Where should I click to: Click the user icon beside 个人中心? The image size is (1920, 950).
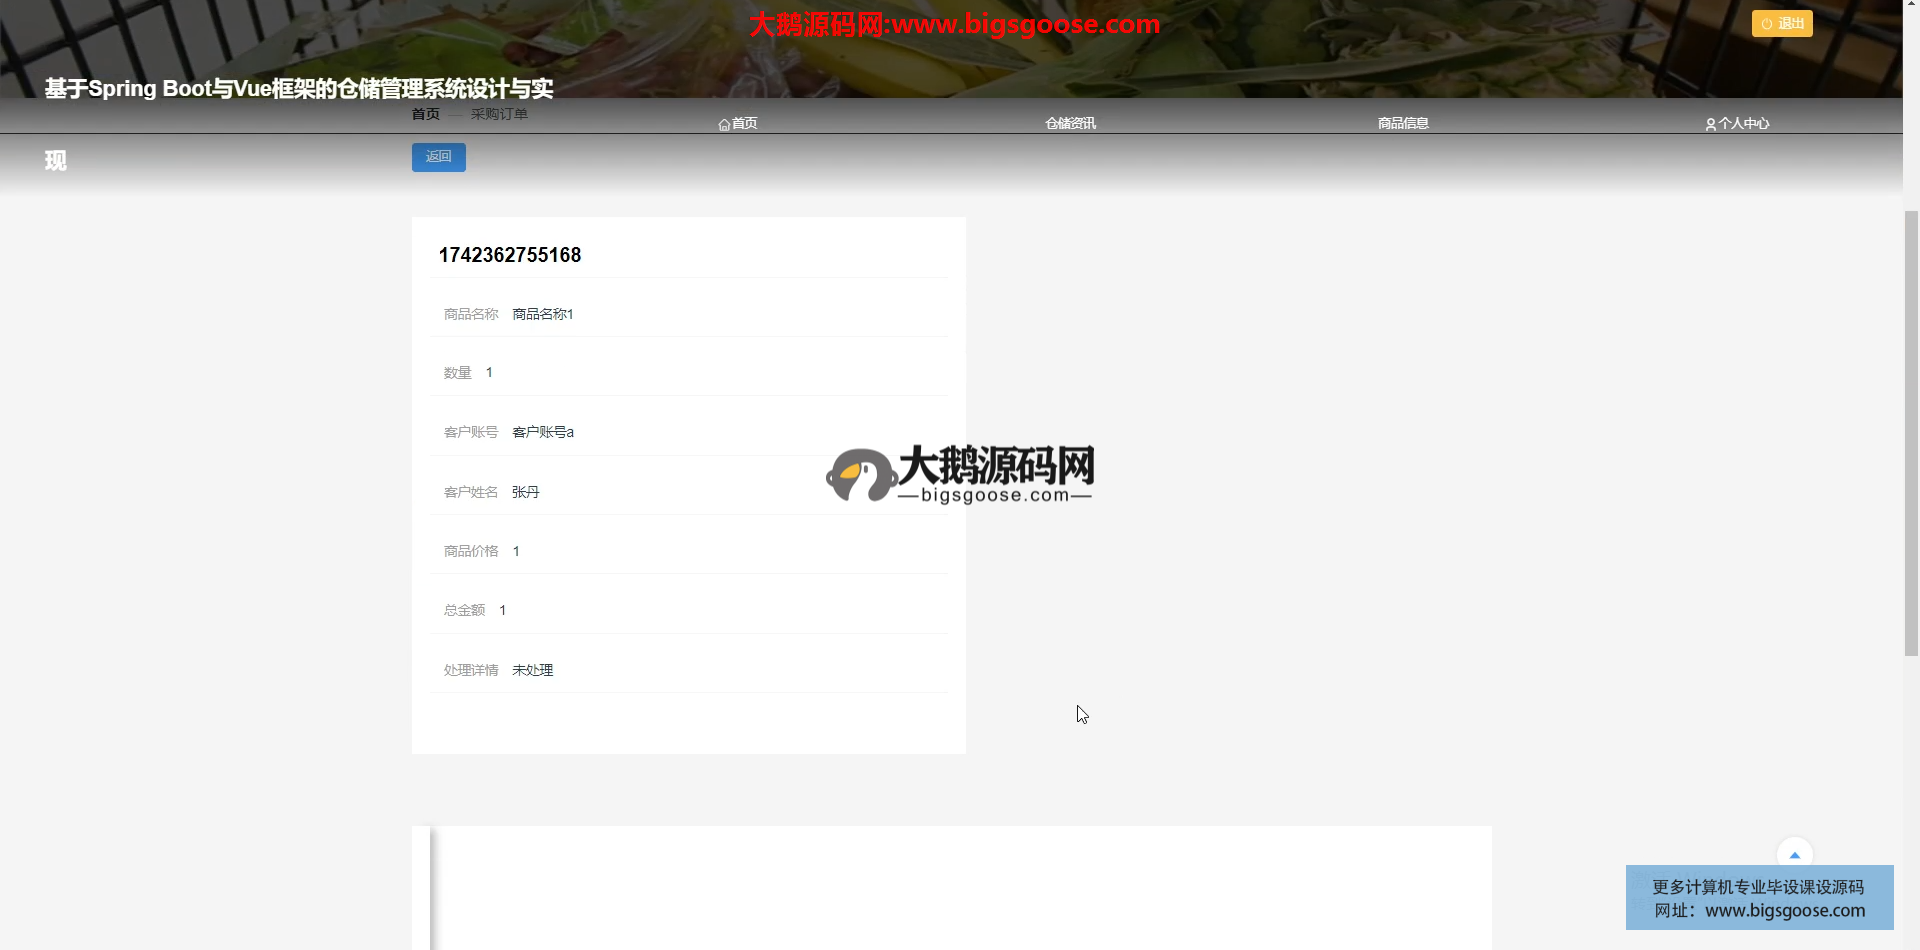click(x=1710, y=125)
